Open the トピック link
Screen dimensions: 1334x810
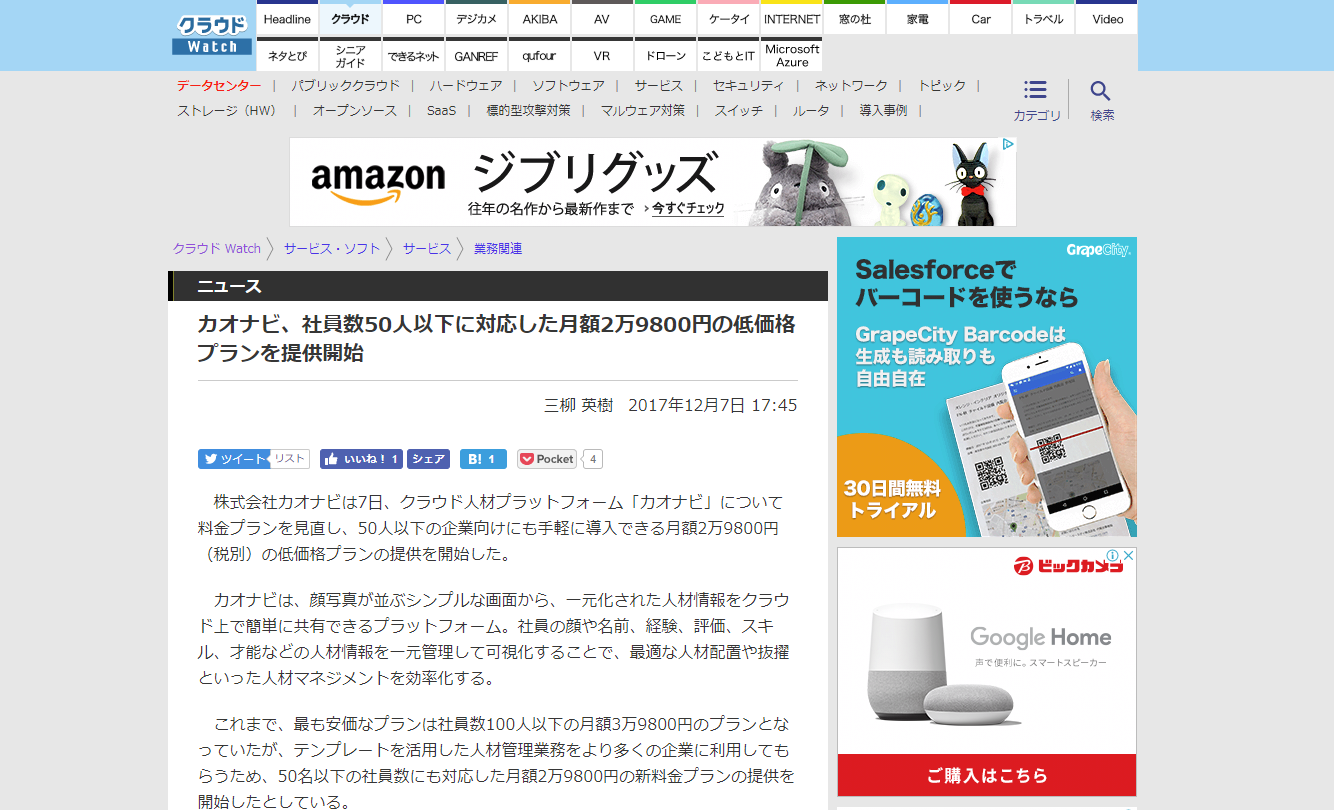pos(942,86)
